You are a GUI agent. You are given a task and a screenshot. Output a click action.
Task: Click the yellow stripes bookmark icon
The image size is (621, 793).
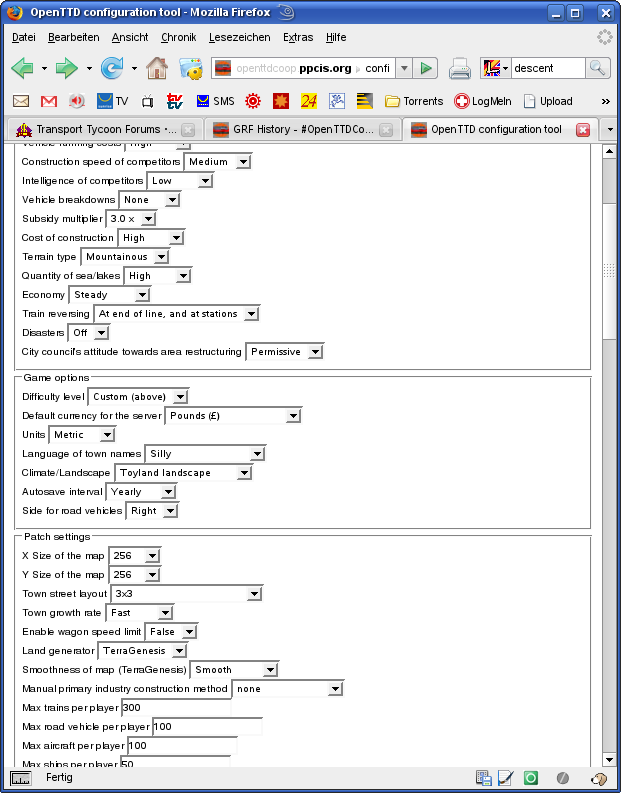click(365, 101)
